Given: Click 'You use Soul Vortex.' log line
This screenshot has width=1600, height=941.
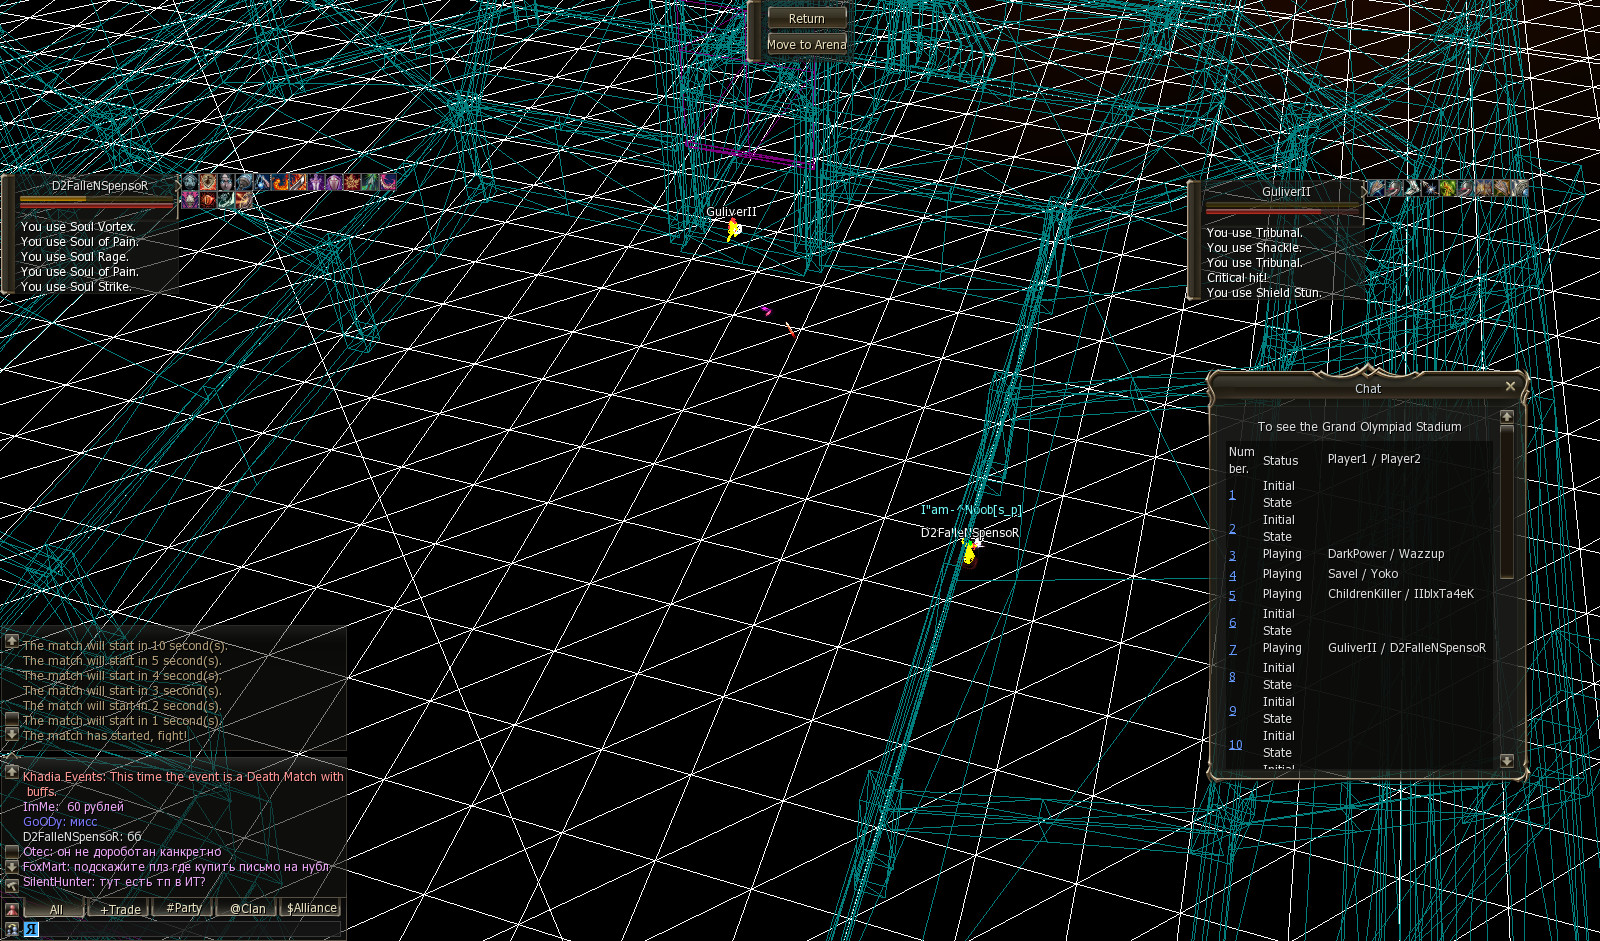Looking at the screenshot, I should pyautogui.click(x=78, y=226).
